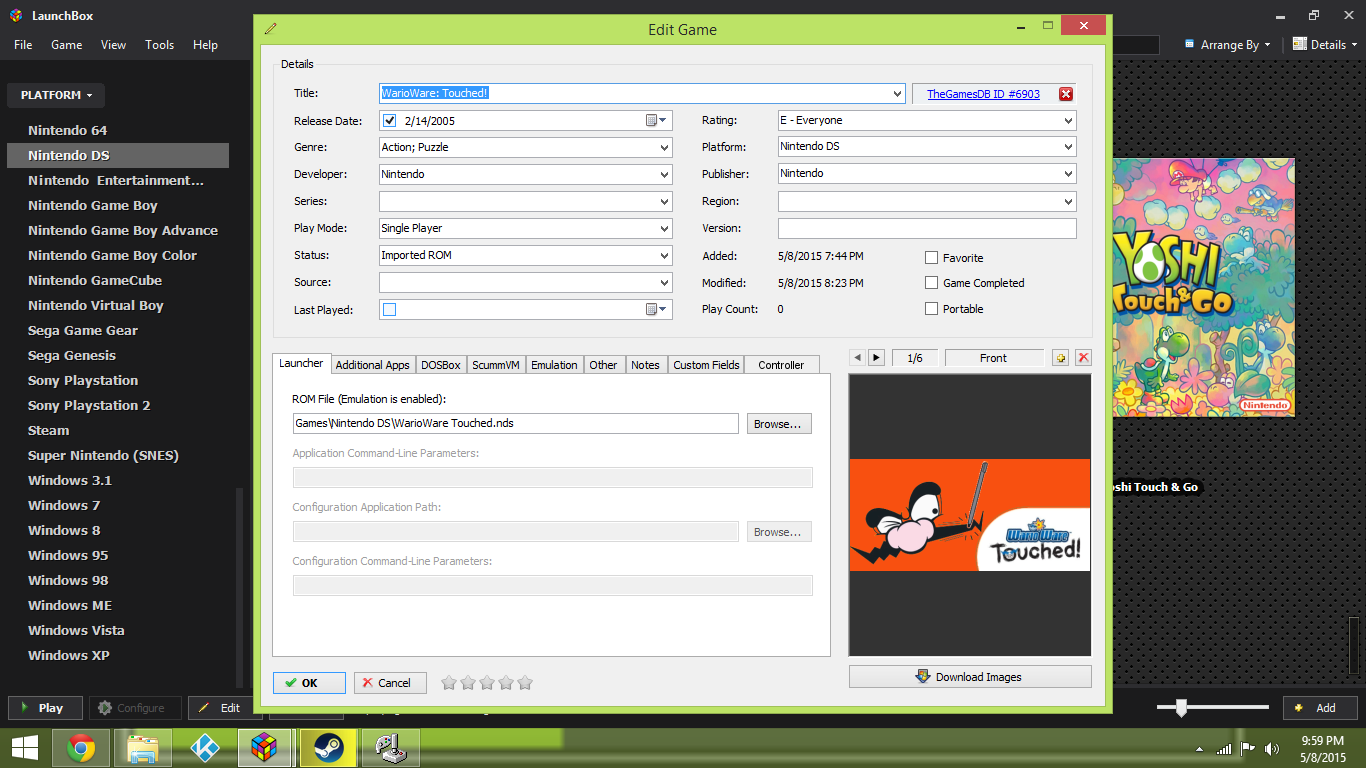
Task: Click the previous image arrow in the image panel
Action: pyautogui.click(x=857, y=357)
